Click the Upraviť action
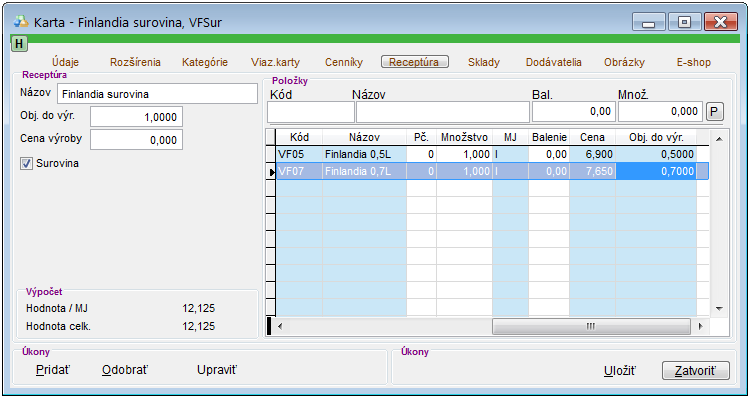The width and height of the screenshot is (750, 398). coord(217,370)
